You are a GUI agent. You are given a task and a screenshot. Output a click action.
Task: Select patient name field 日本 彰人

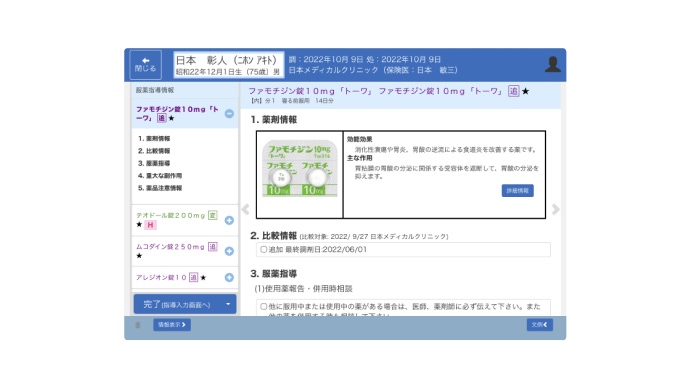[x=228, y=65]
